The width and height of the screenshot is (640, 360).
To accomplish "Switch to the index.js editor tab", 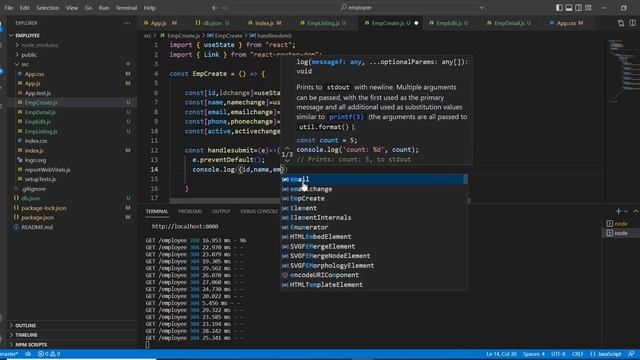I will click(x=264, y=23).
